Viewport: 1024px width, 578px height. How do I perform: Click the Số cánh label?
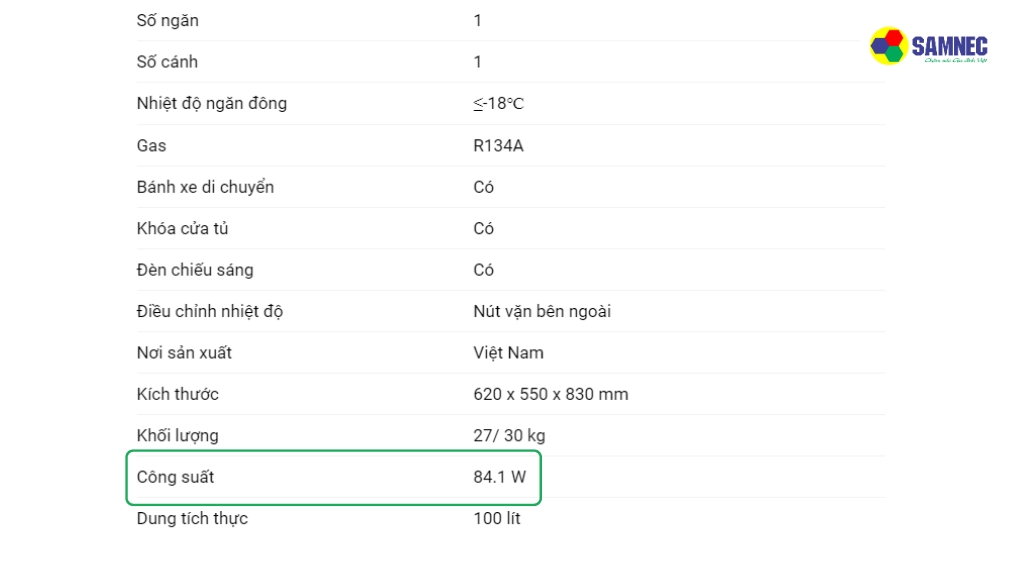[167, 62]
